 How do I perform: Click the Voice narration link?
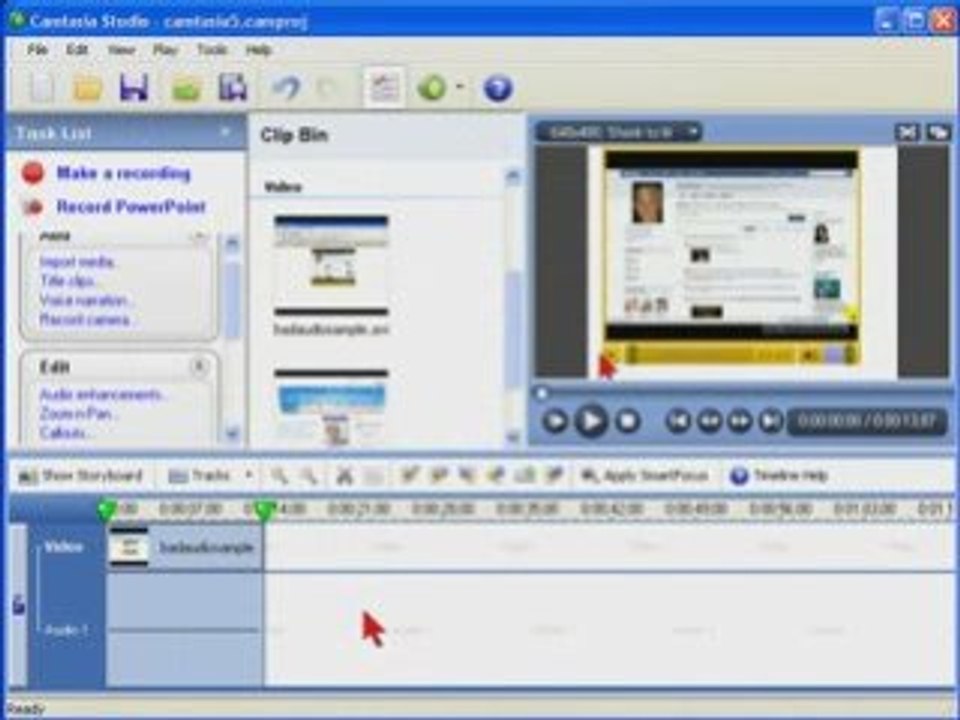coord(84,300)
